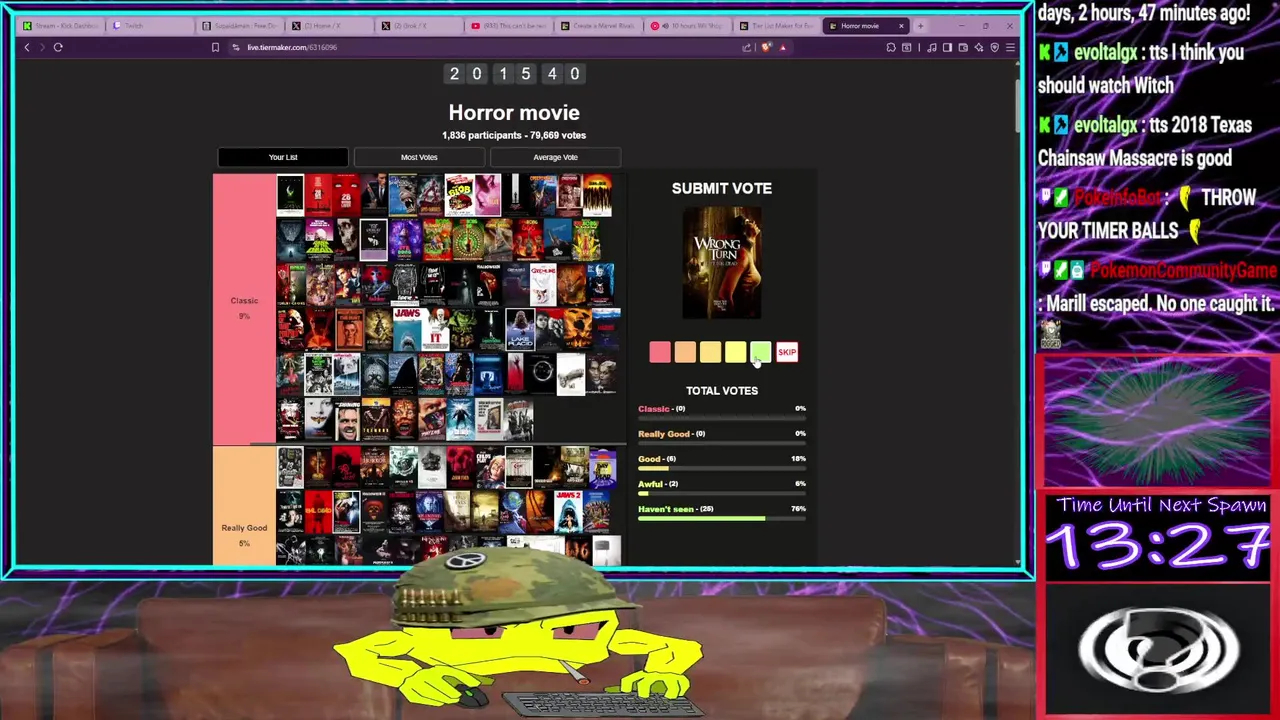
Task: Click the SKIP vote button
Action: tap(787, 352)
